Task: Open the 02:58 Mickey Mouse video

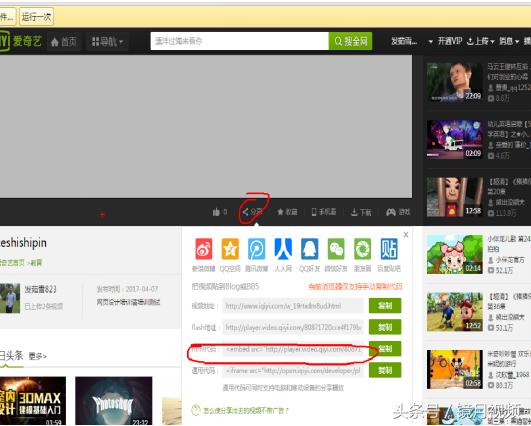Action: click(x=454, y=369)
